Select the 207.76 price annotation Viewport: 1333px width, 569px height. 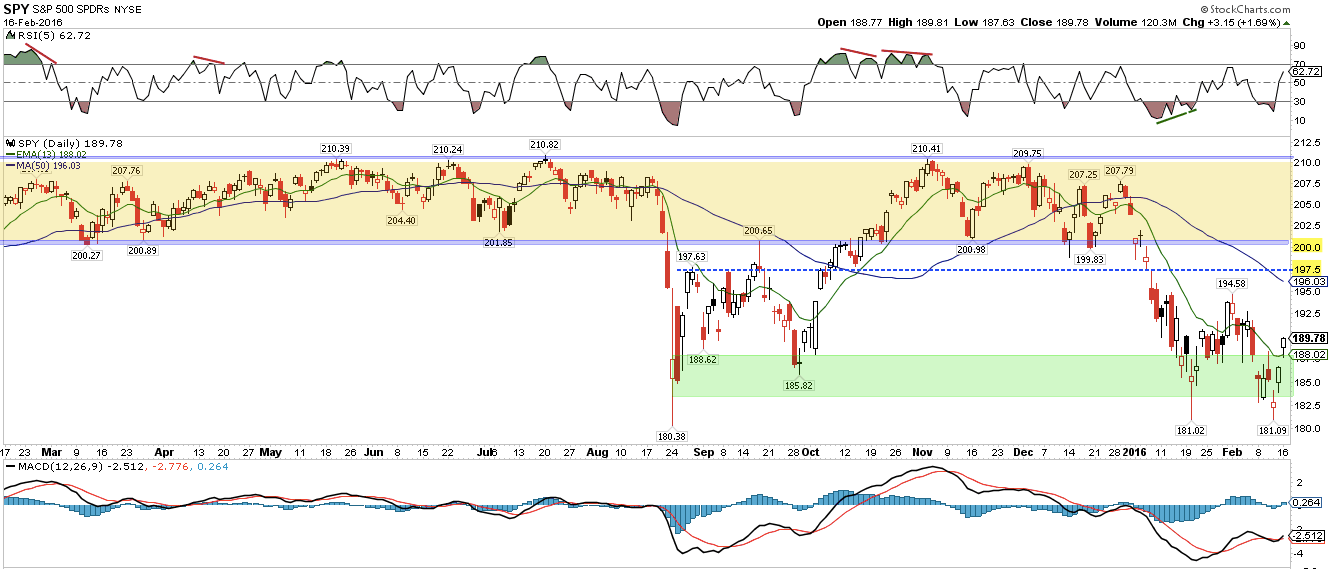128,171
